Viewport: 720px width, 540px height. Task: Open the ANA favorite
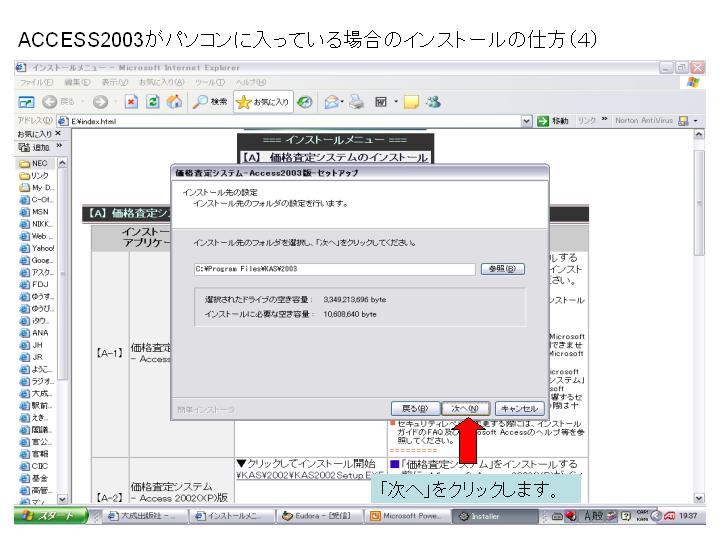pyautogui.click(x=34, y=332)
